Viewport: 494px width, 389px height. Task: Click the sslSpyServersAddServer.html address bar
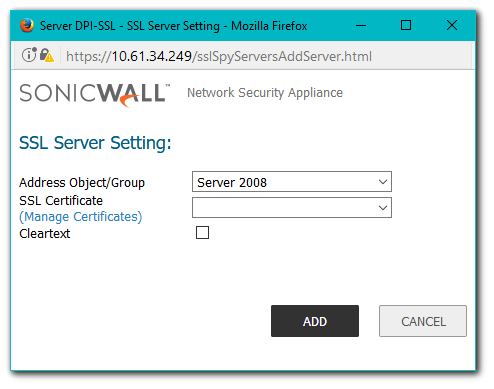(219, 56)
